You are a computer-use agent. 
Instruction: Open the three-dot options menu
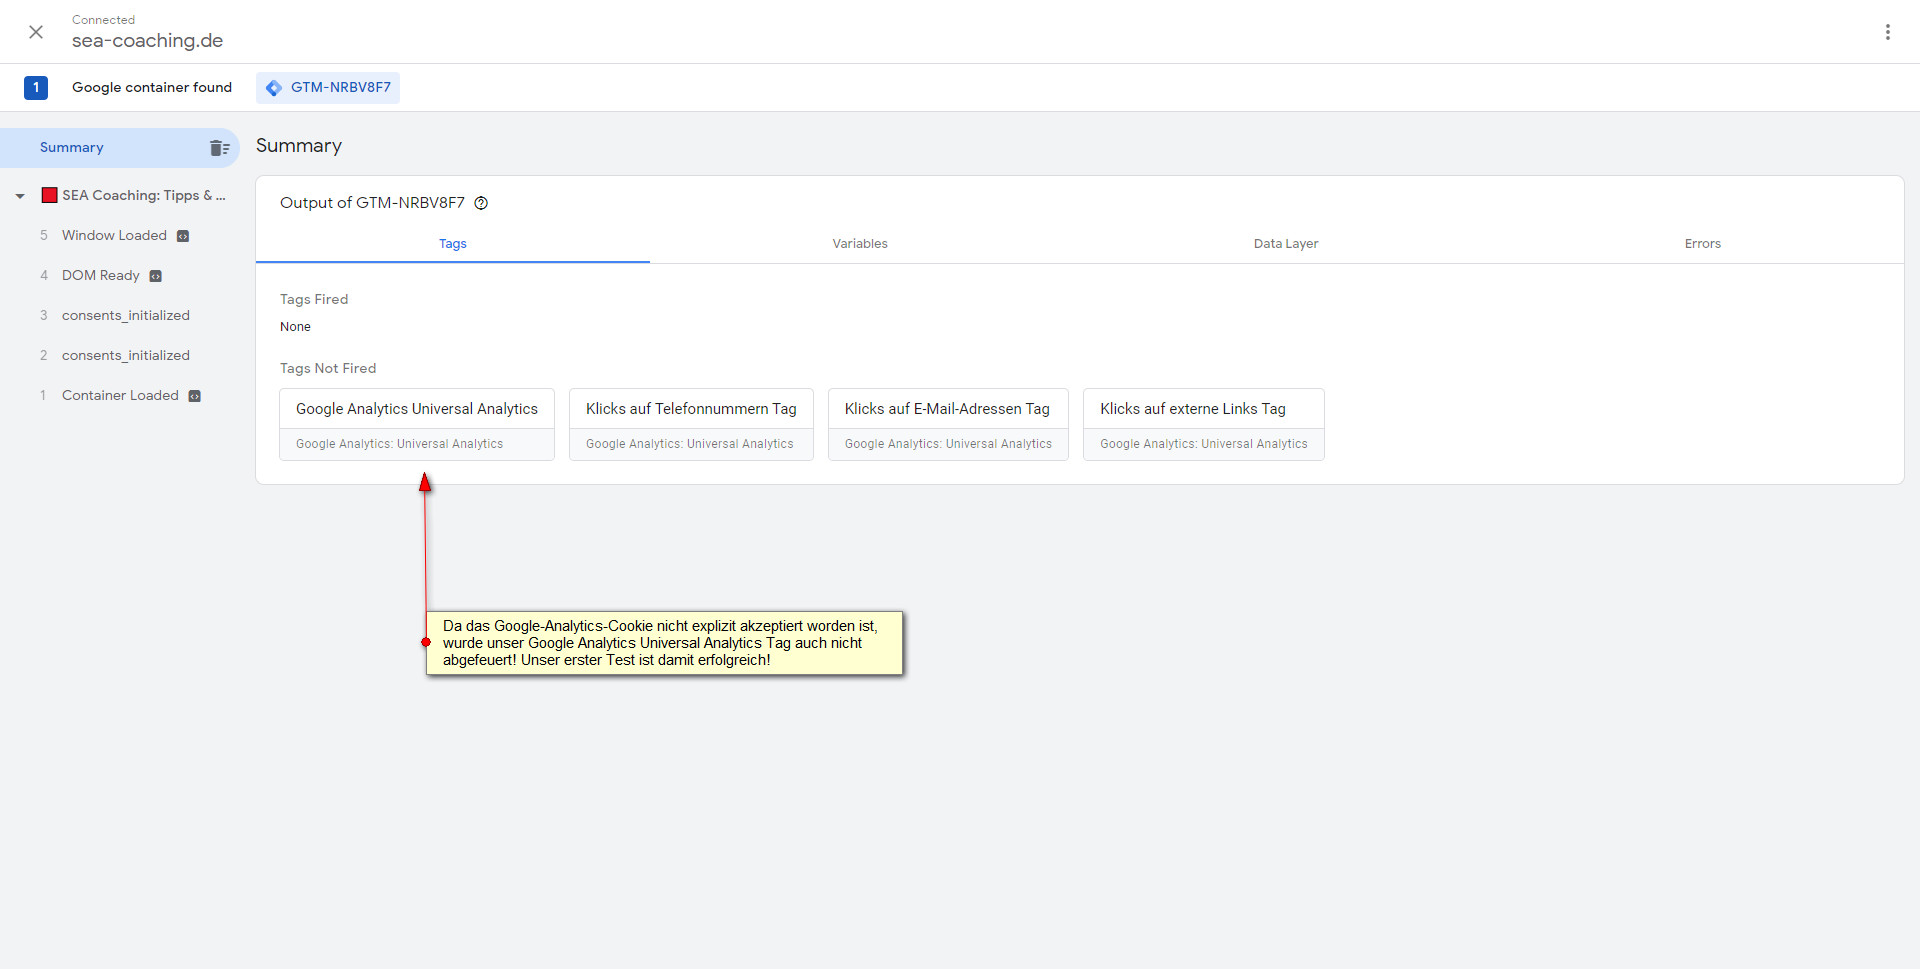point(1888,32)
